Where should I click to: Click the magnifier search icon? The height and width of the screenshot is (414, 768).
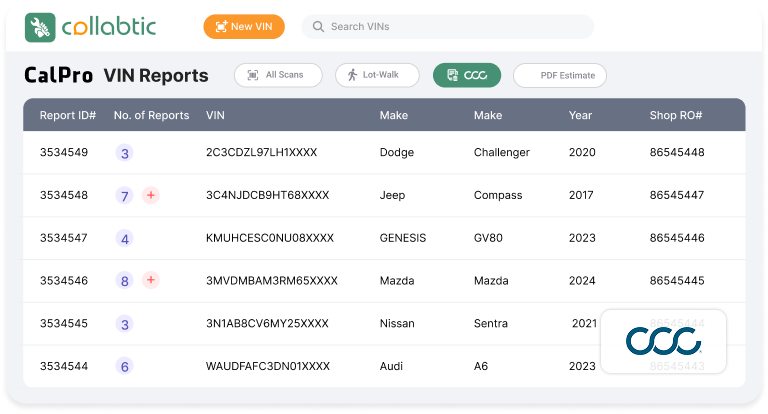click(317, 27)
